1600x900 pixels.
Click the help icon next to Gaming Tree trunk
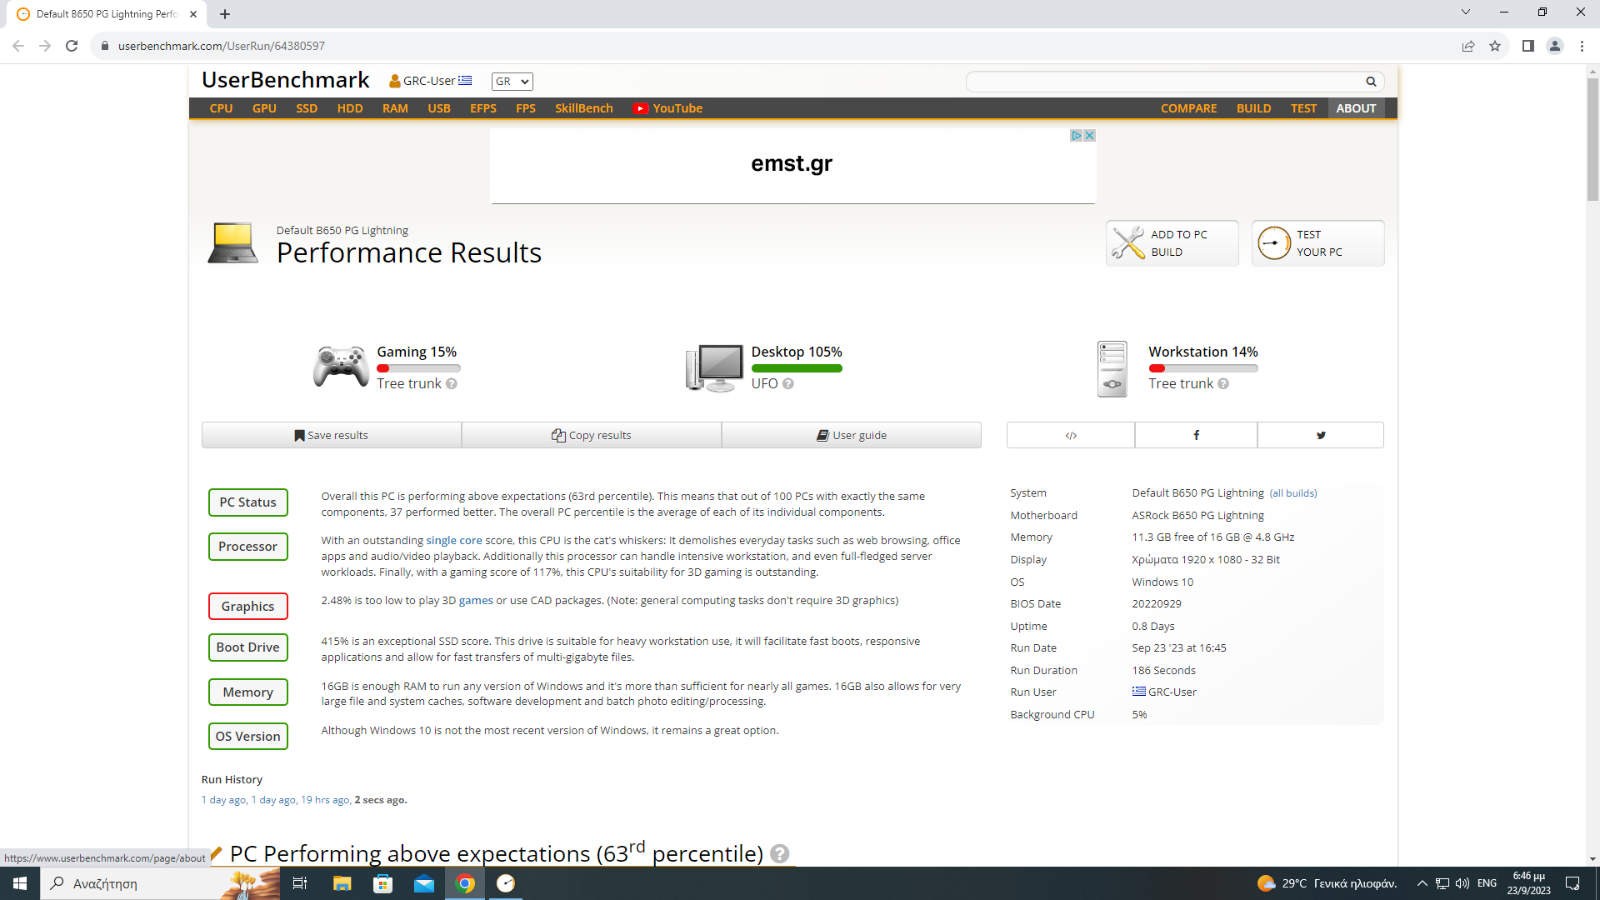pos(452,384)
